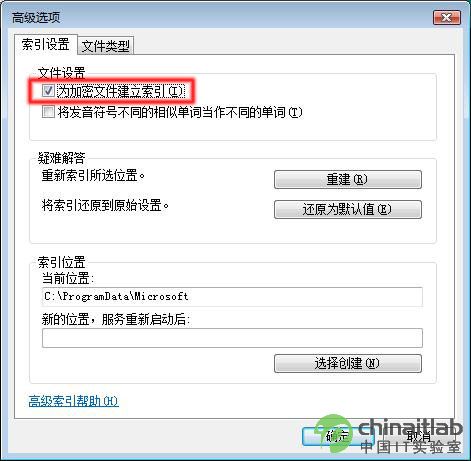
Task: Click the 新的位置，服务重新启动后 label
Action: (x=116, y=319)
